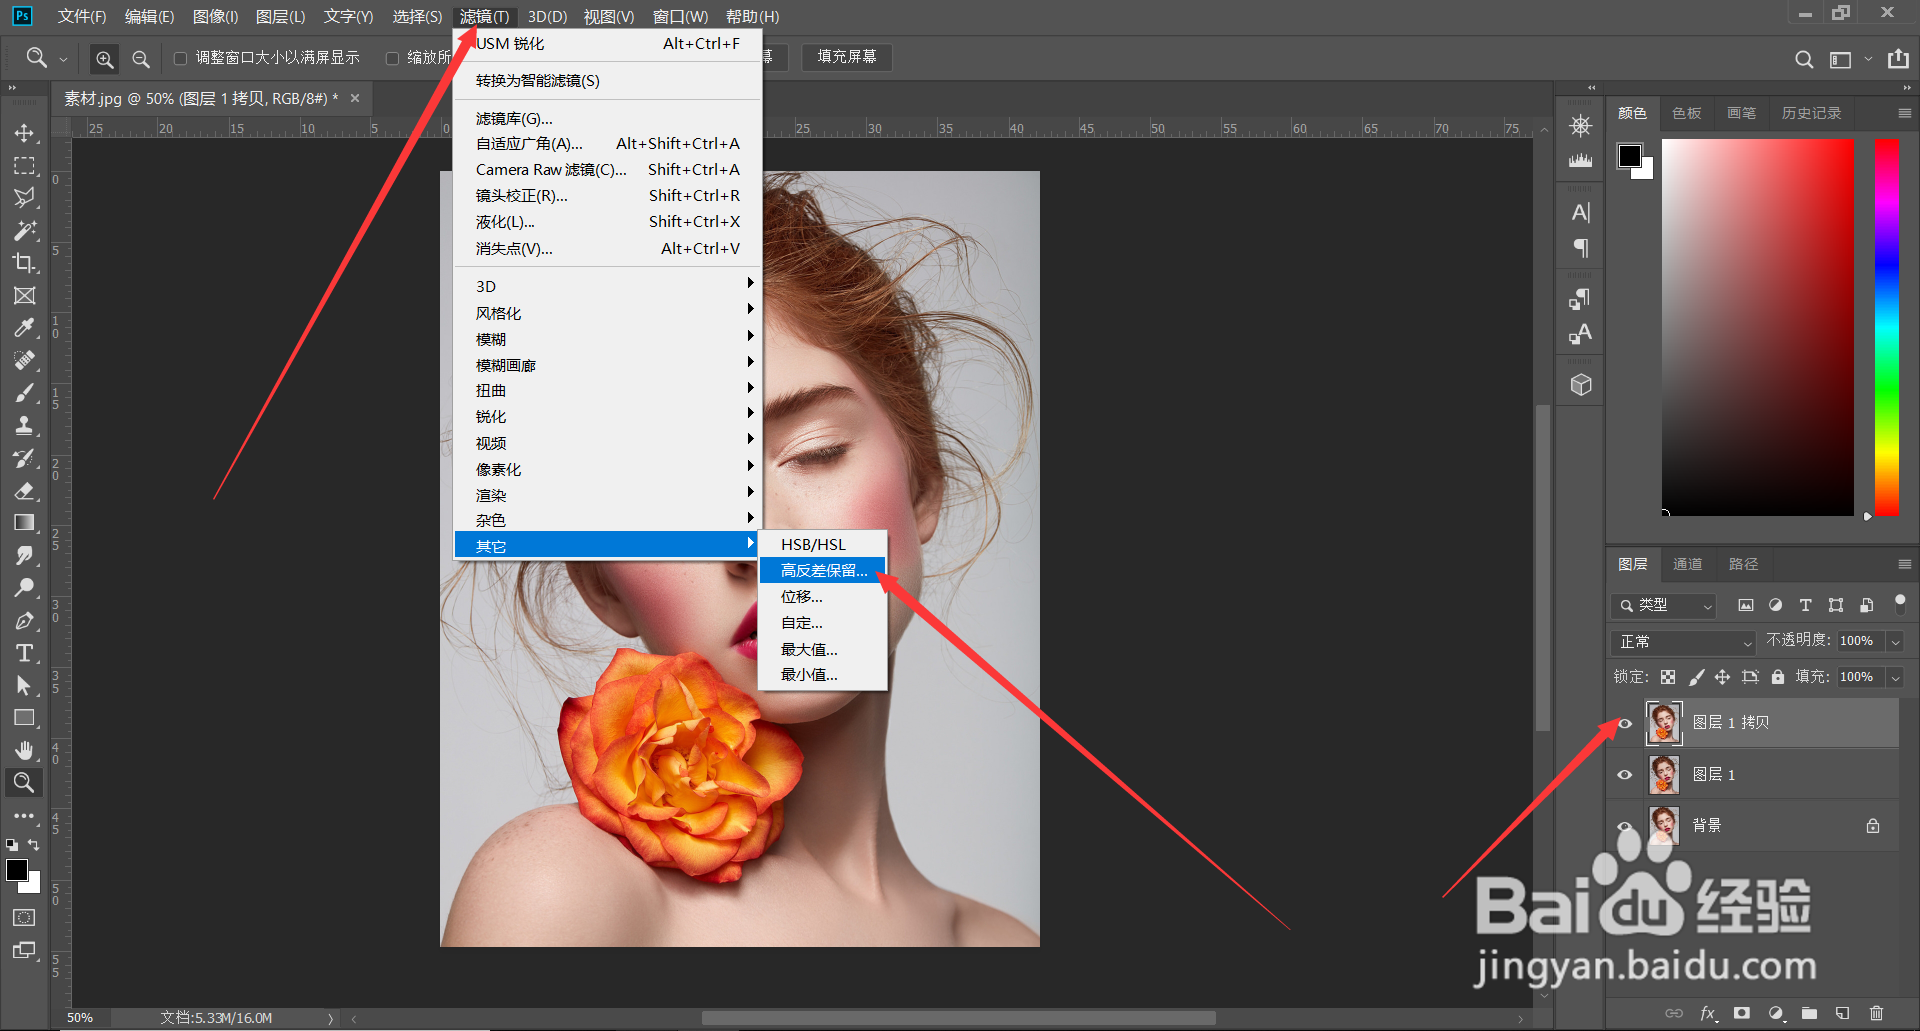Image resolution: width=1920 pixels, height=1031 pixels.
Task: Click the horizontal scrollbar at the bottom
Action: [958, 1017]
